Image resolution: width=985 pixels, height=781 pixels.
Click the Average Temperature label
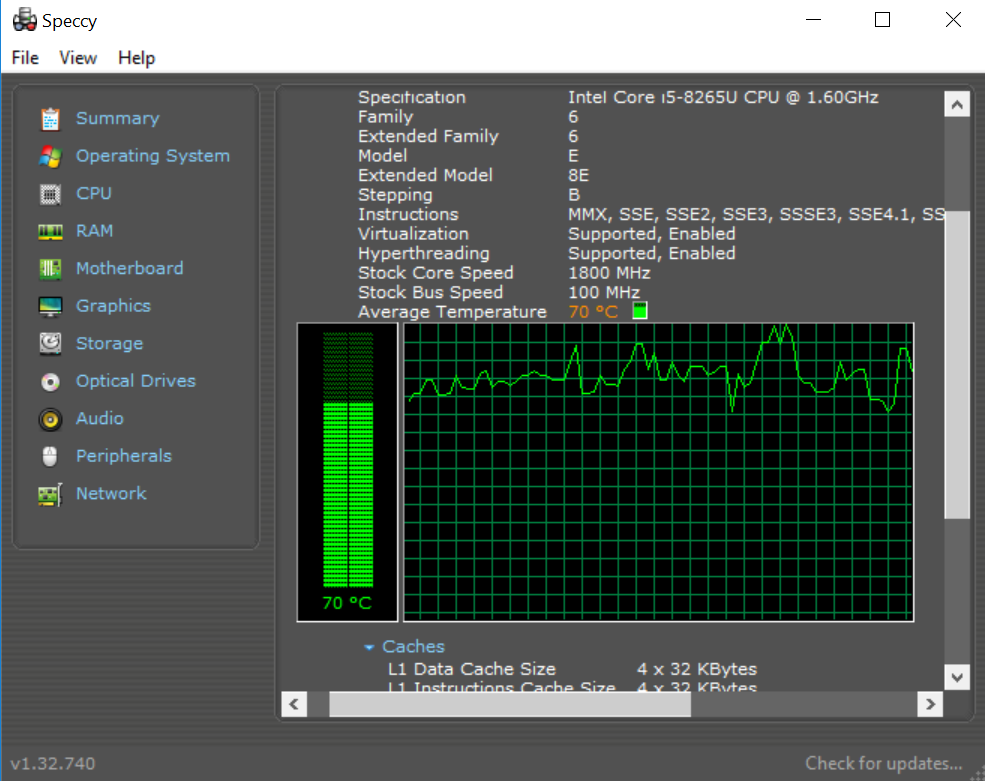point(452,312)
